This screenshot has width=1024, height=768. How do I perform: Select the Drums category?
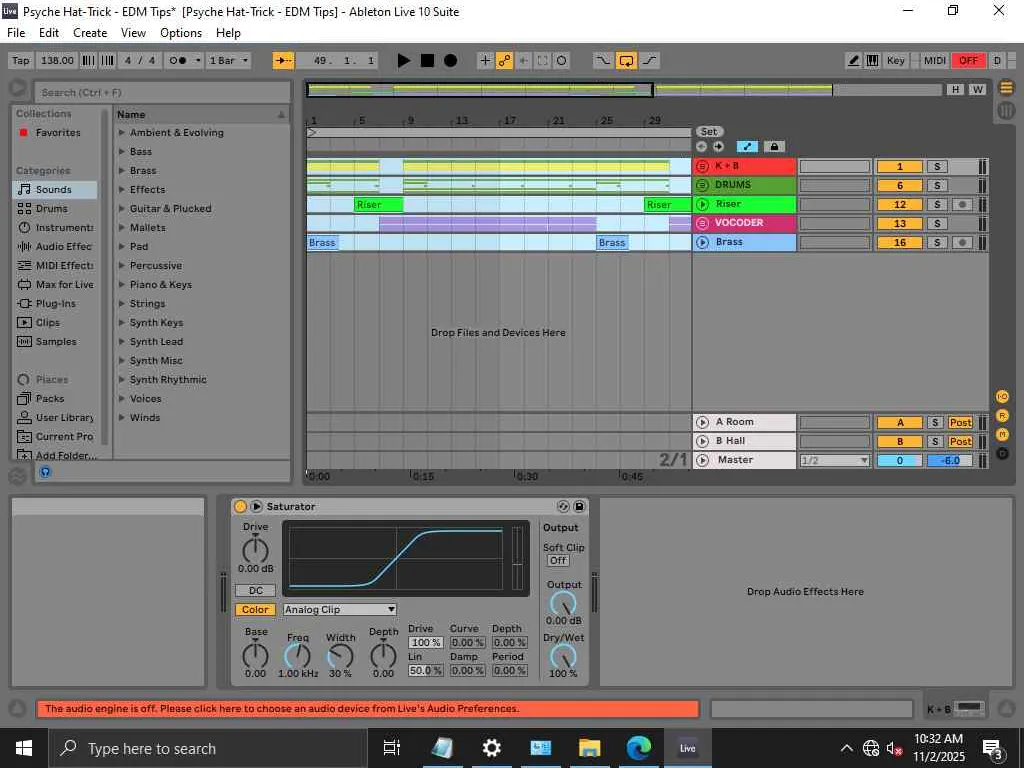coord(55,208)
